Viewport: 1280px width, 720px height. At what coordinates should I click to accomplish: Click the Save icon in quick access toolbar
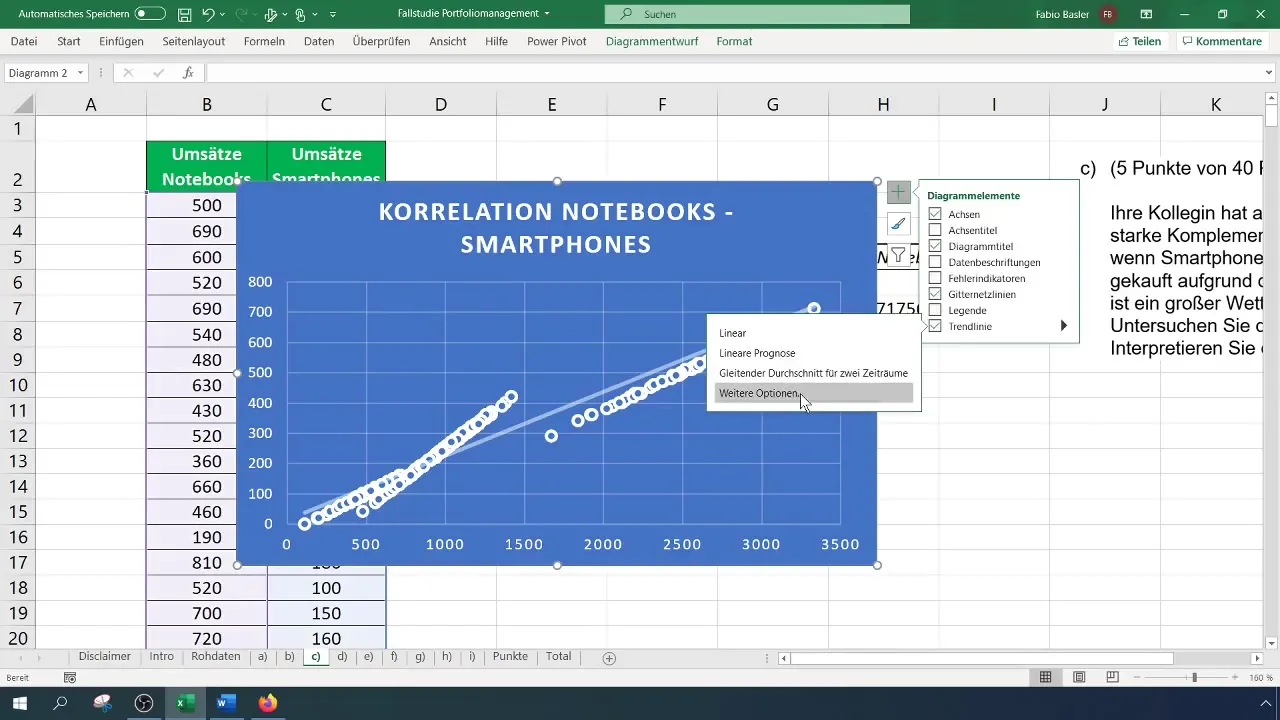tap(184, 15)
